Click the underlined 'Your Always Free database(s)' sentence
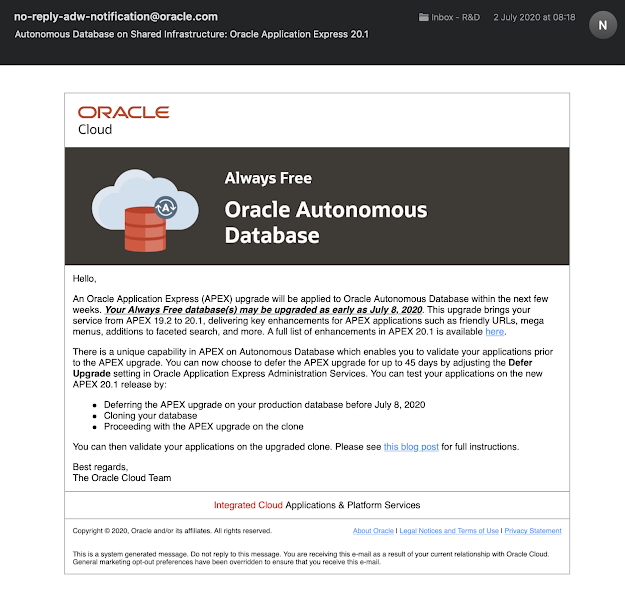The width and height of the screenshot is (625, 590). point(263,310)
